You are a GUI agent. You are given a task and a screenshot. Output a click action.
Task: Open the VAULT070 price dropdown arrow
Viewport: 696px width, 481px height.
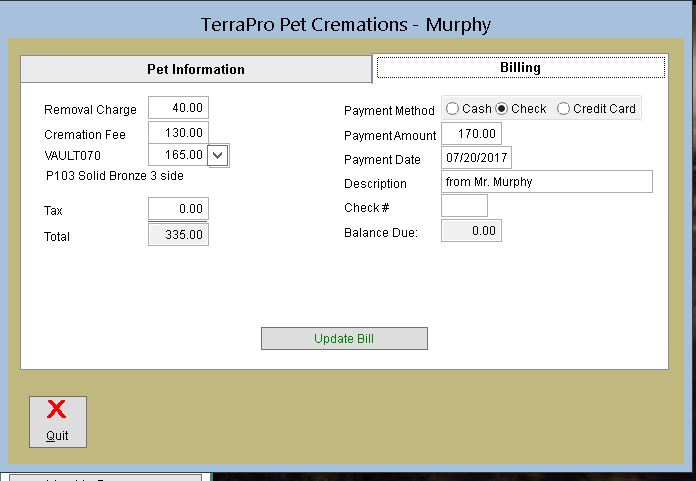[218, 155]
